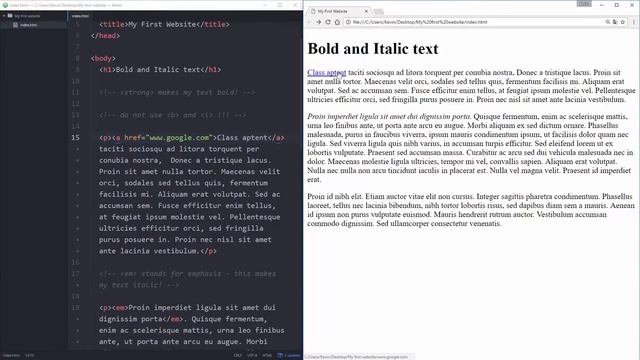This screenshot has width=640, height=360.
Task: Close the My First Website browser tab
Action: point(366,11)
